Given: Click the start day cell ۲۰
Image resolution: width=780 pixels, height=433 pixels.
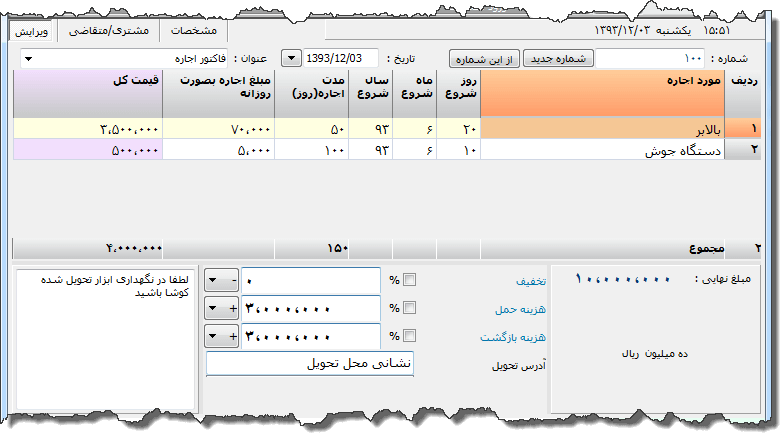Looking at the screenshot, I should [x=459, y=128].
